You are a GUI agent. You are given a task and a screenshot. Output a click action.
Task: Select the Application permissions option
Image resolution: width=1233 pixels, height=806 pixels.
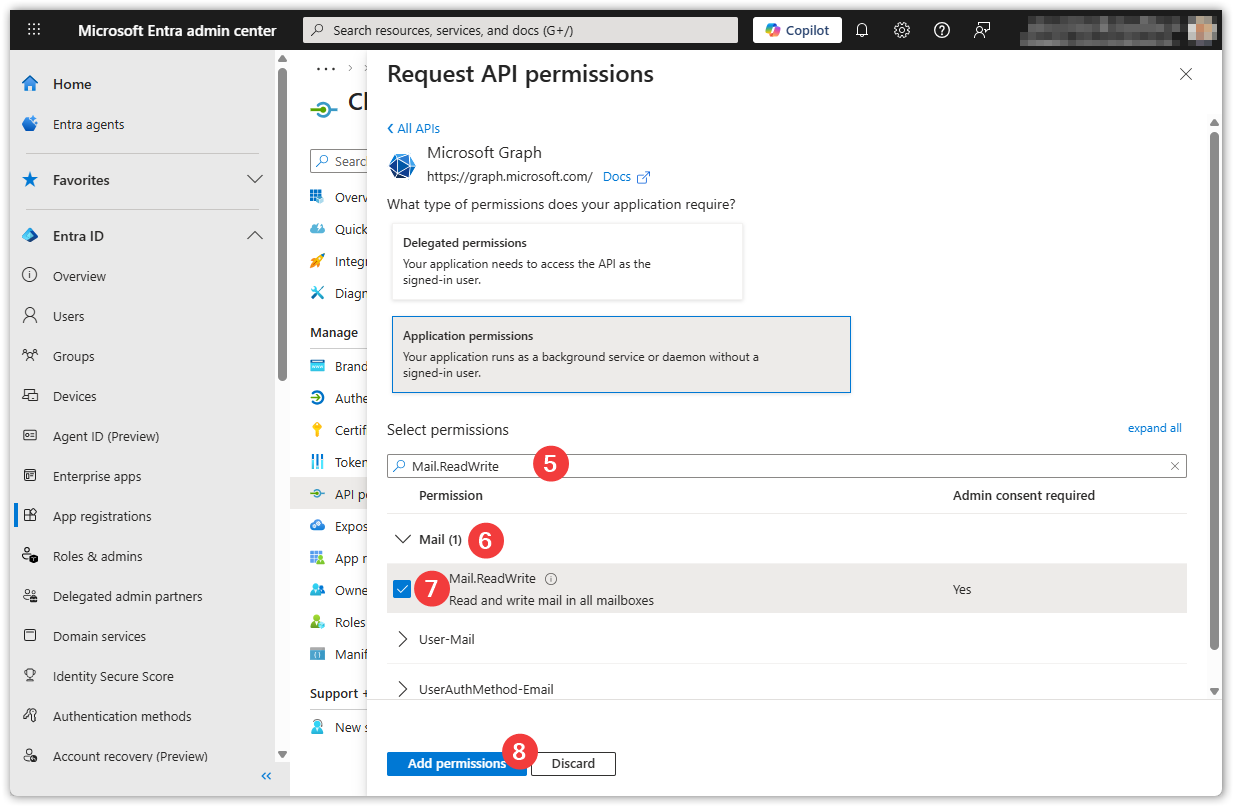pyautogui.click(x=620, y=355)
